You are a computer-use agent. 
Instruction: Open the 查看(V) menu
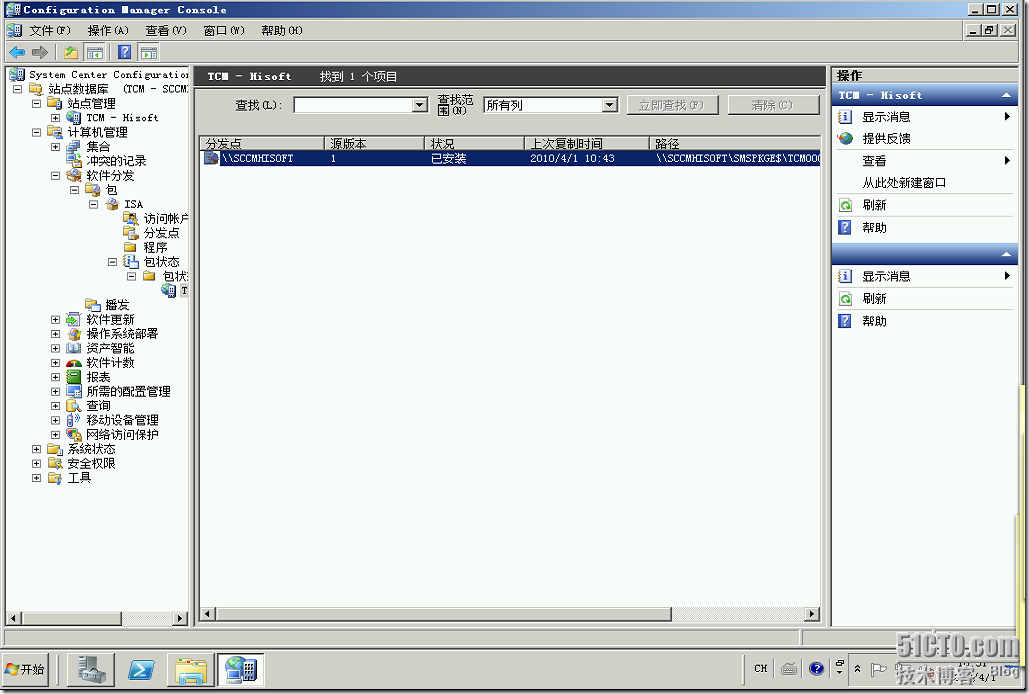[x=166, y=31]
